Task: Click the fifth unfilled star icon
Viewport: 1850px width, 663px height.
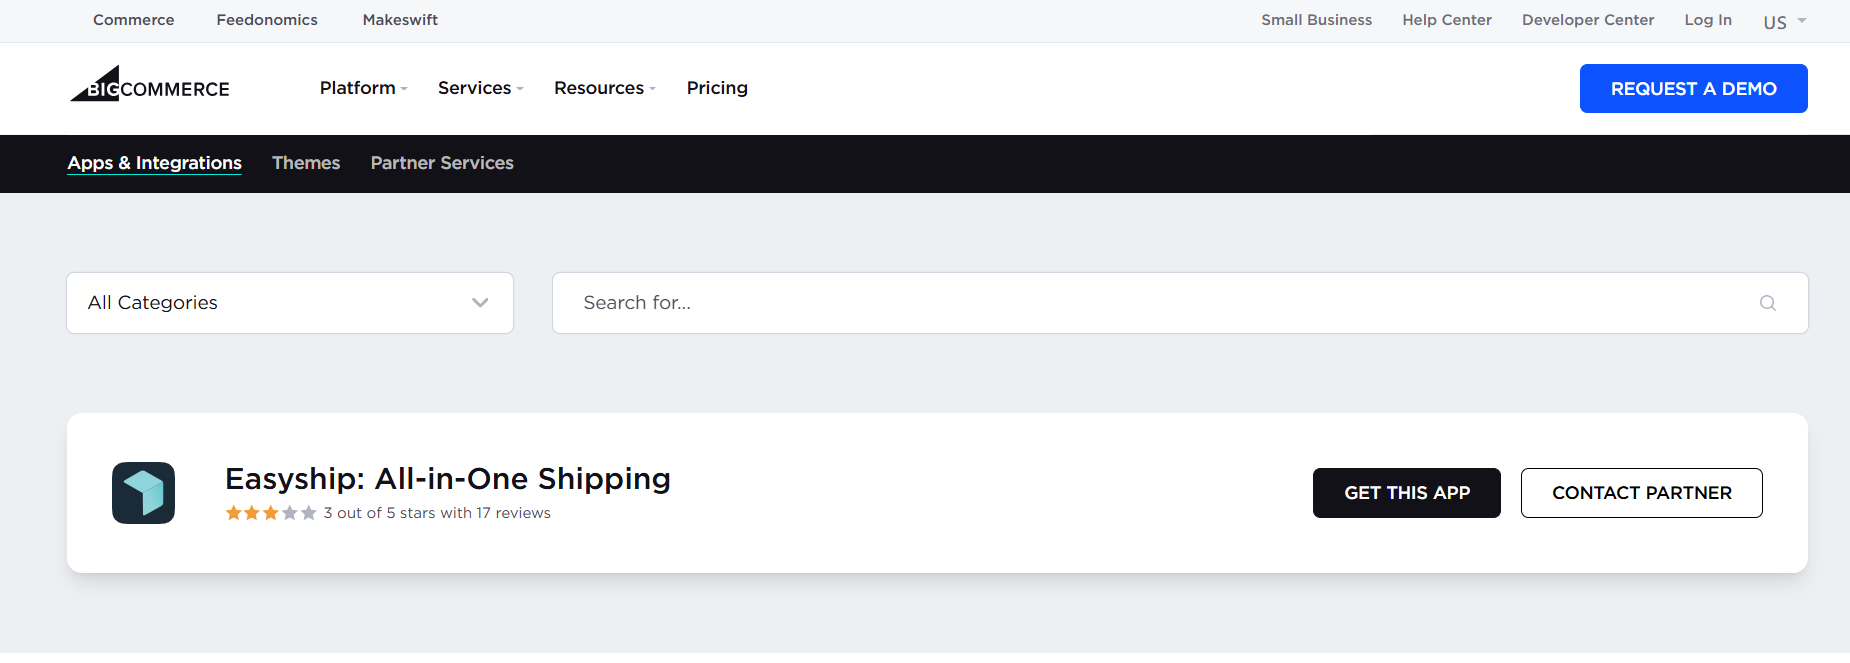Action: point(306,512)
